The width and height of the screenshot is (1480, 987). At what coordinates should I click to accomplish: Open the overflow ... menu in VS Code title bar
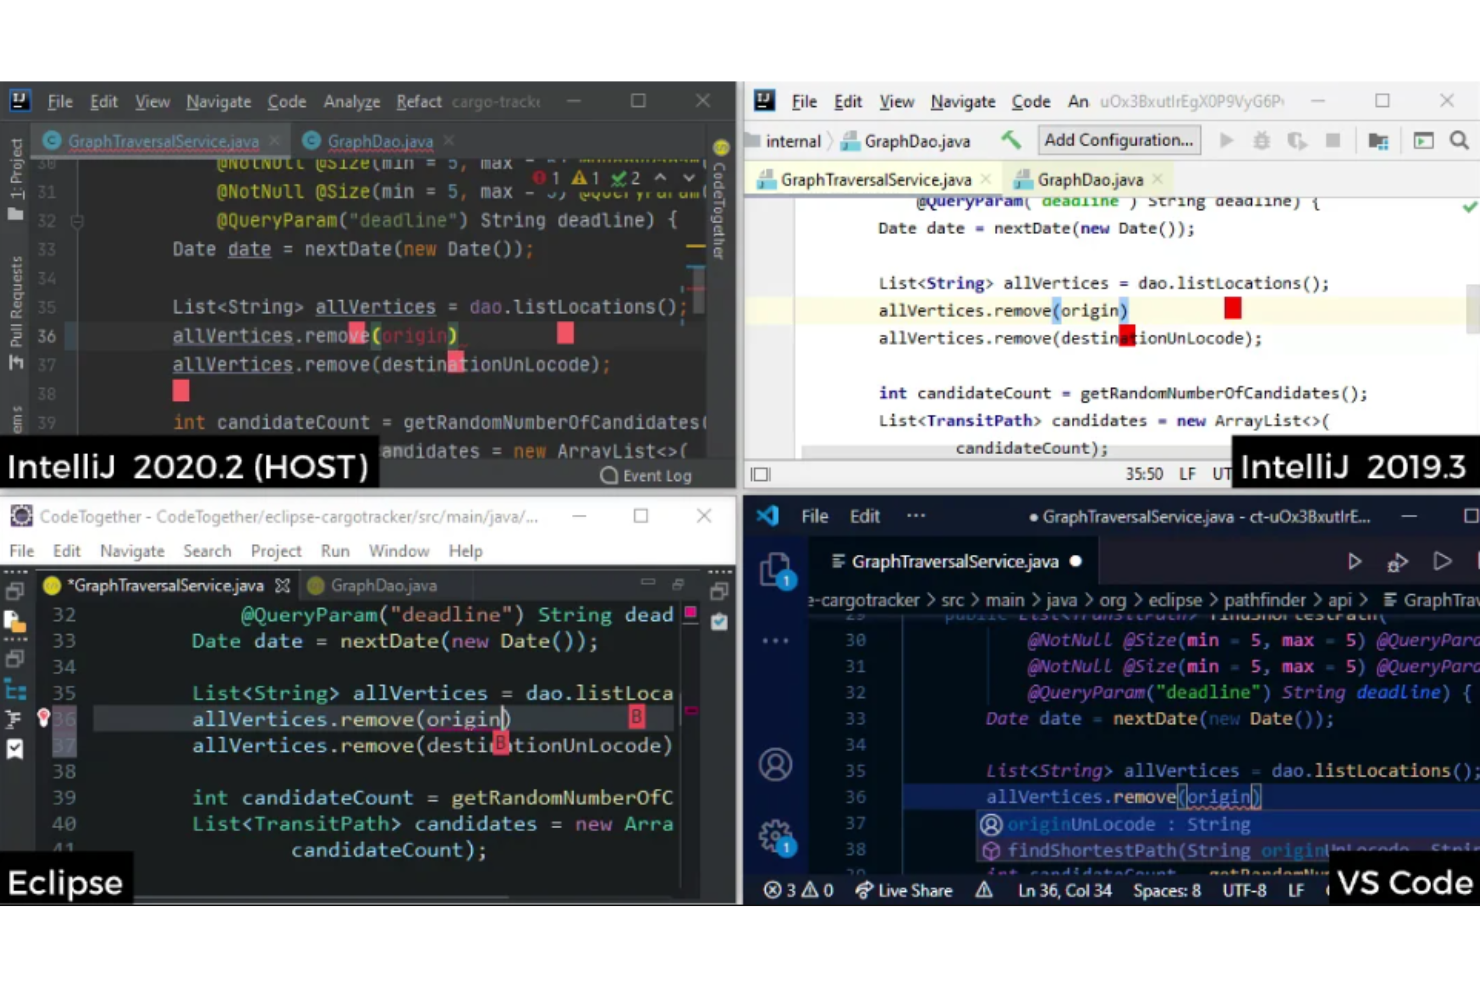pos(916,516)
